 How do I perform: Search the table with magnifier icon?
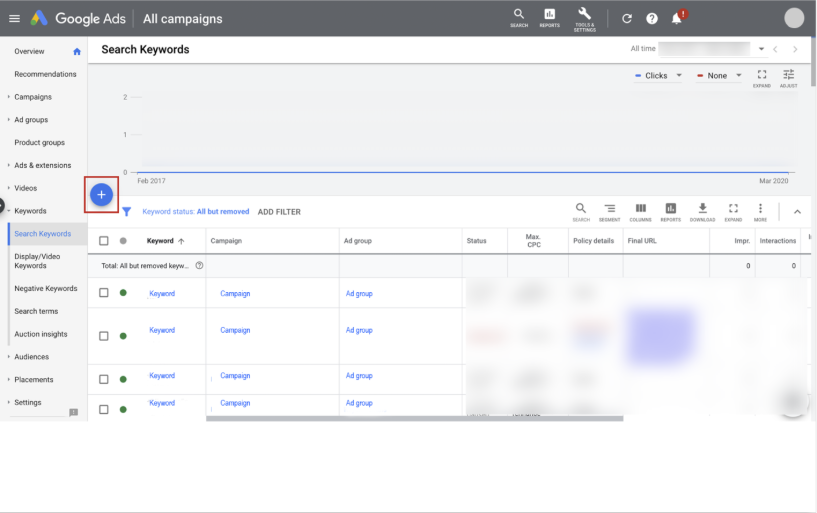point(581,212)
